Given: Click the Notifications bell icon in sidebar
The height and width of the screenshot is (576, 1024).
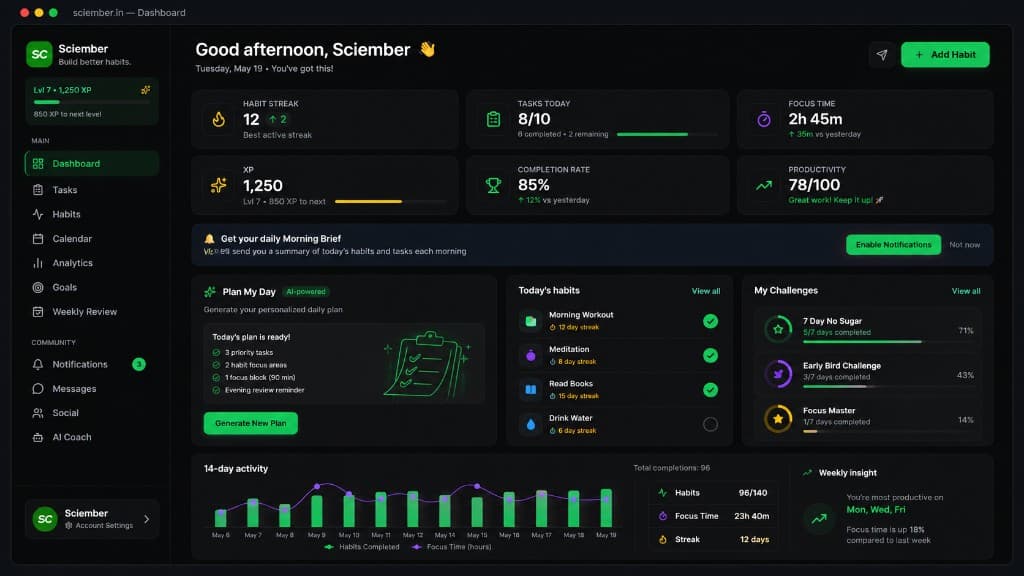Looking at the screenshot, I should pos(38,364).
